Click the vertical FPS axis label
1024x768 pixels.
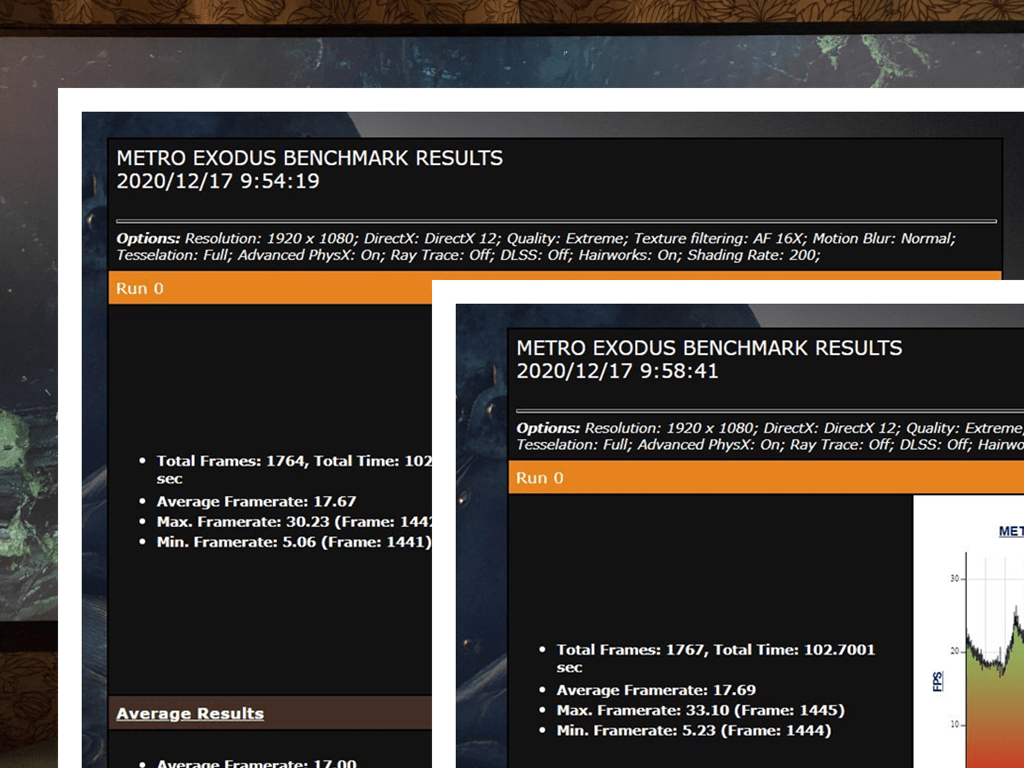tap(938, 682)
